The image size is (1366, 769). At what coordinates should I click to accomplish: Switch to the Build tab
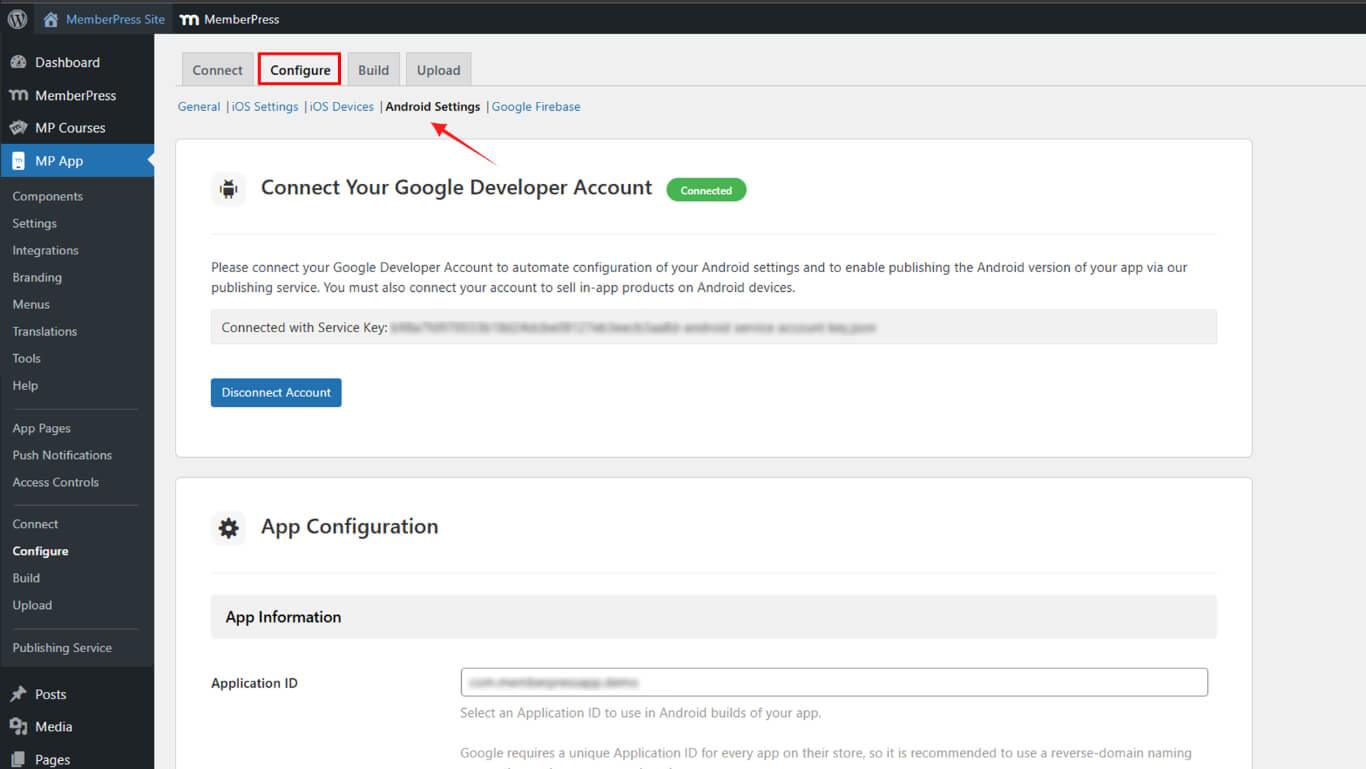click(373, 70)
